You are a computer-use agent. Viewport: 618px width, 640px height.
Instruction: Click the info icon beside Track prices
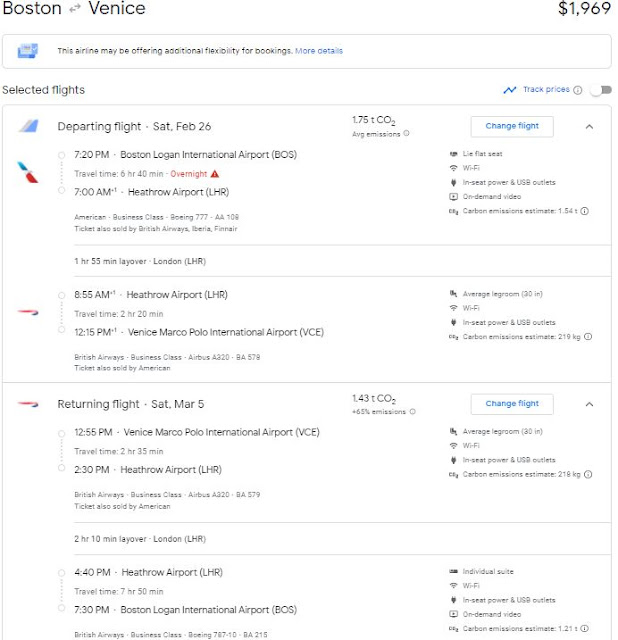click(x=578, y=90)
